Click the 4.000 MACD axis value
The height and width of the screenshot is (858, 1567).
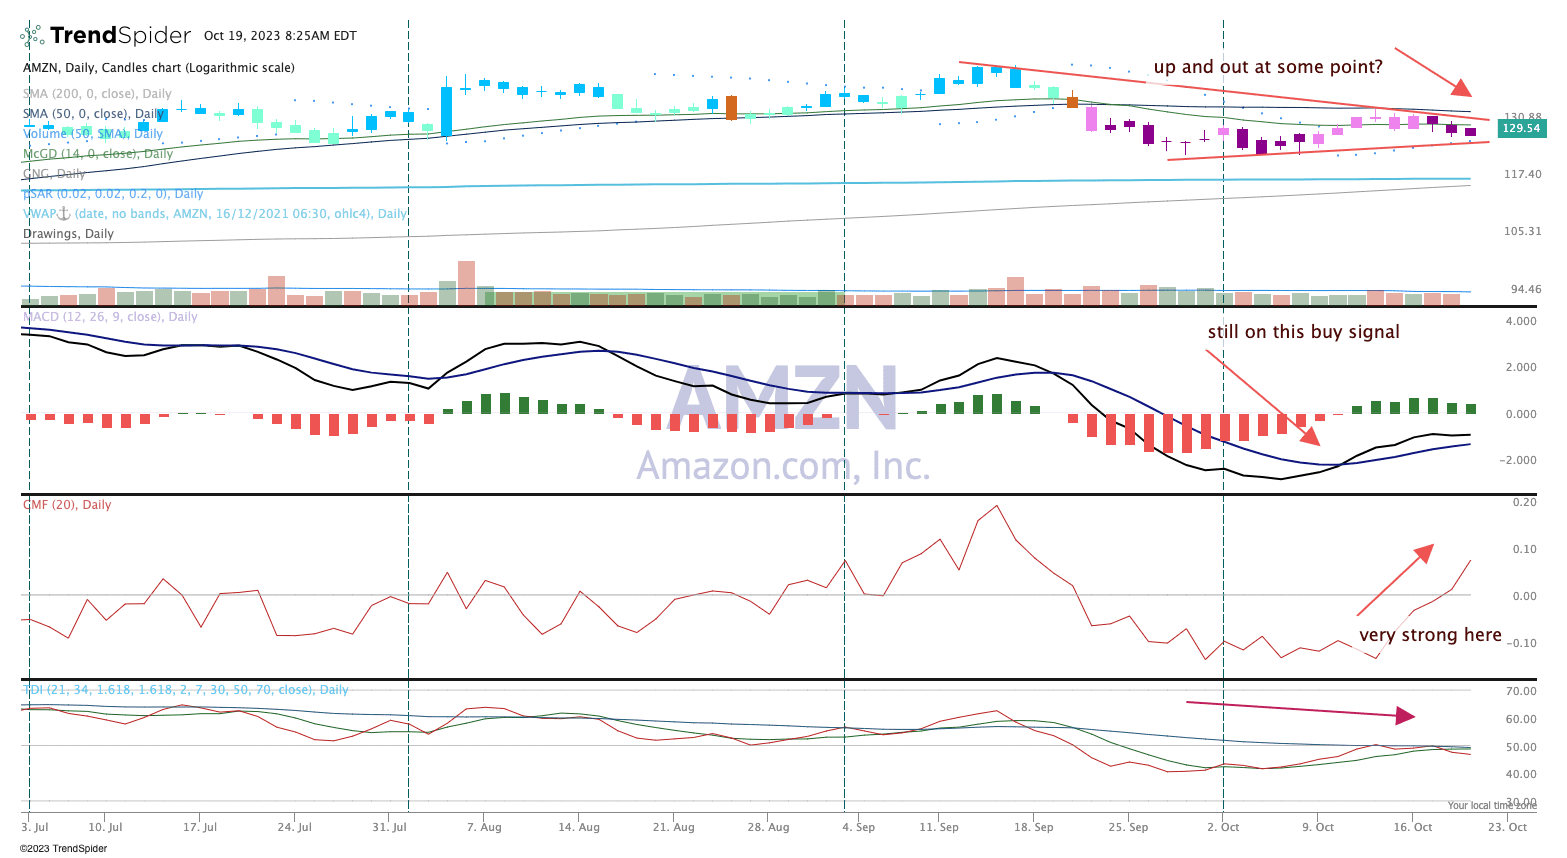1521,321
